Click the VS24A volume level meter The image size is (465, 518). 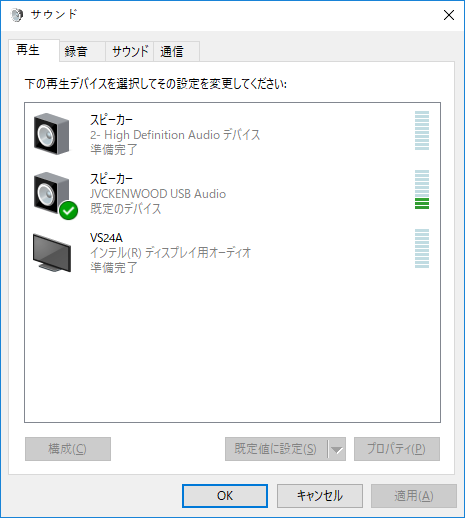[x=422, y=249]
